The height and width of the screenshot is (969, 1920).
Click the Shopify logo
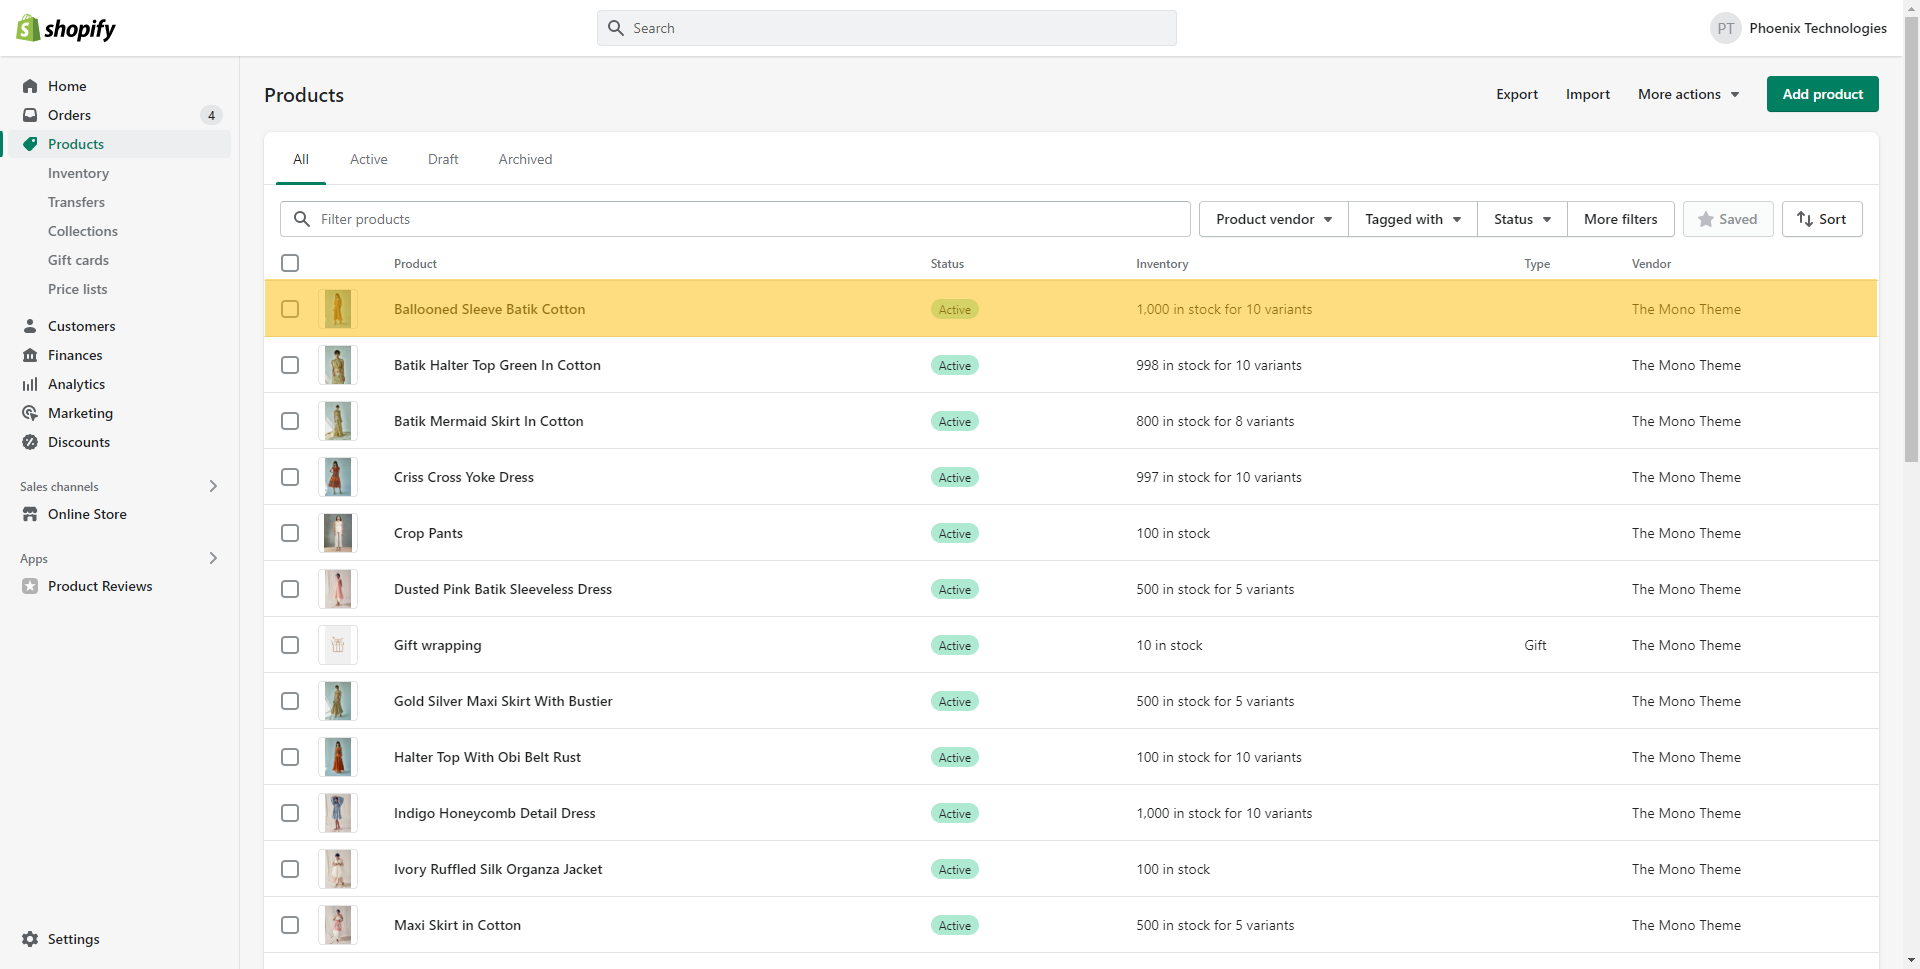point(66,28)
